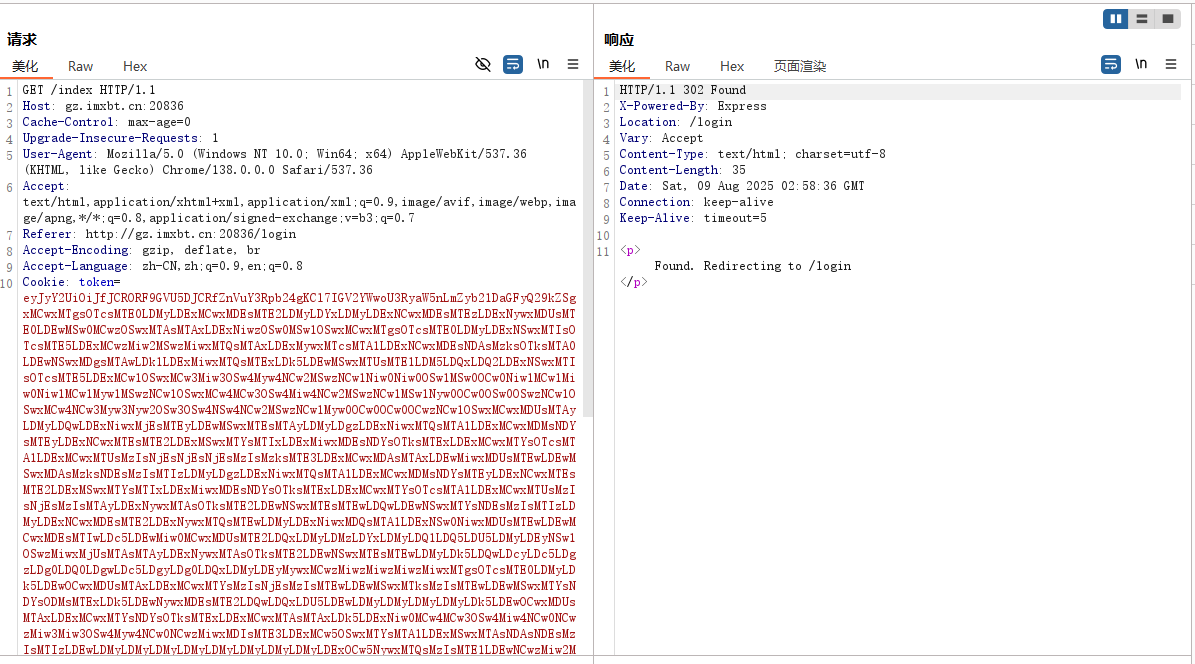
Task: Toggle word wrap in request panel
Action: point(513,64)
